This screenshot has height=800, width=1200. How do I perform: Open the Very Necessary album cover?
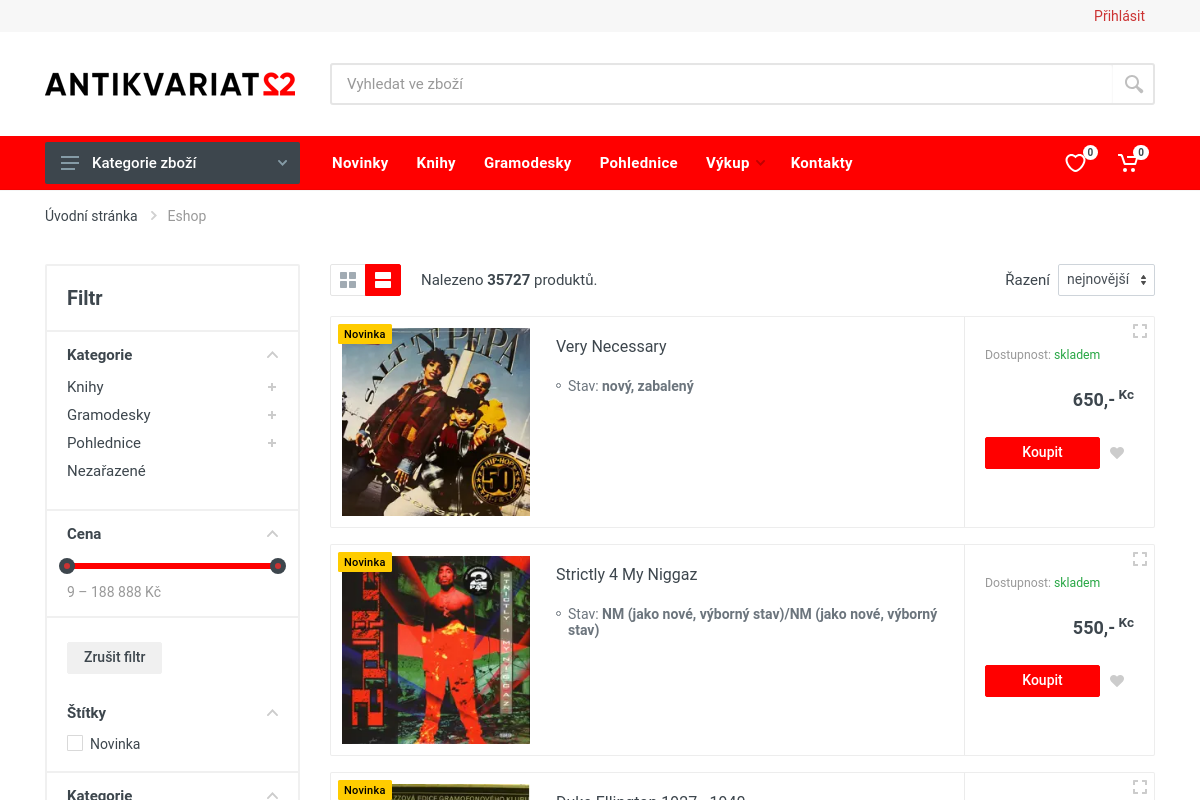click(x=436, y=422)
